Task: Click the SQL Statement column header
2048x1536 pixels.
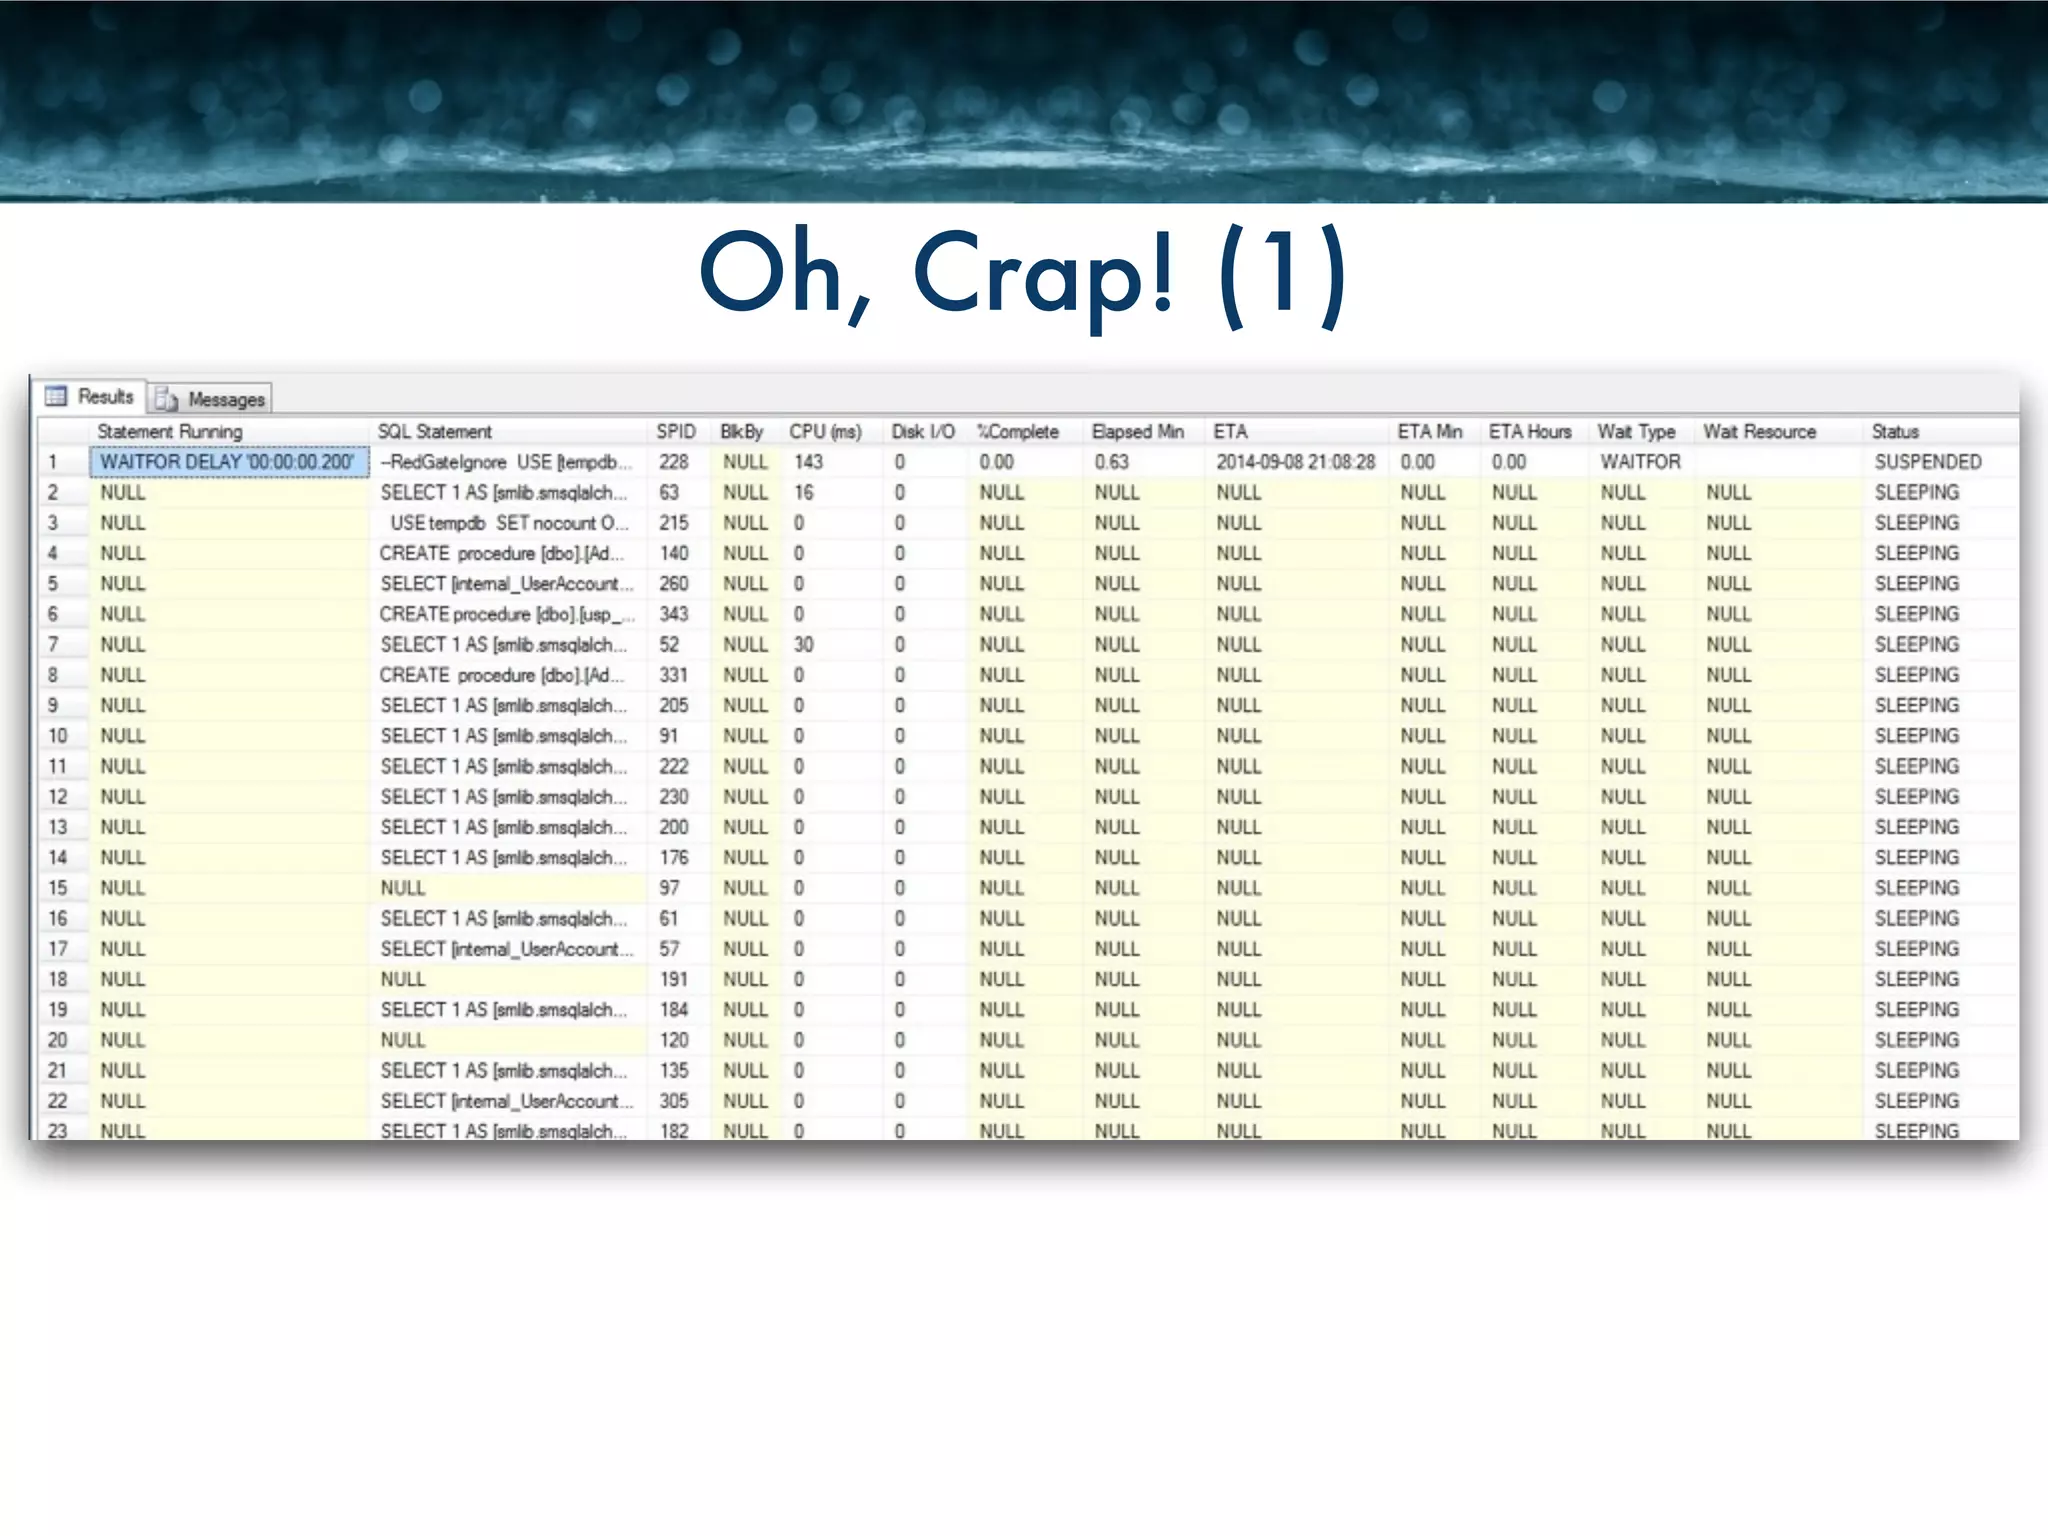Action: [434, 431]
